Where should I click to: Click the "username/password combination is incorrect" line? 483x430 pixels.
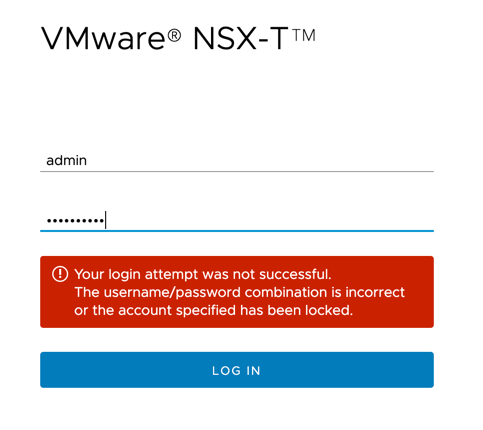coord(239,292)
